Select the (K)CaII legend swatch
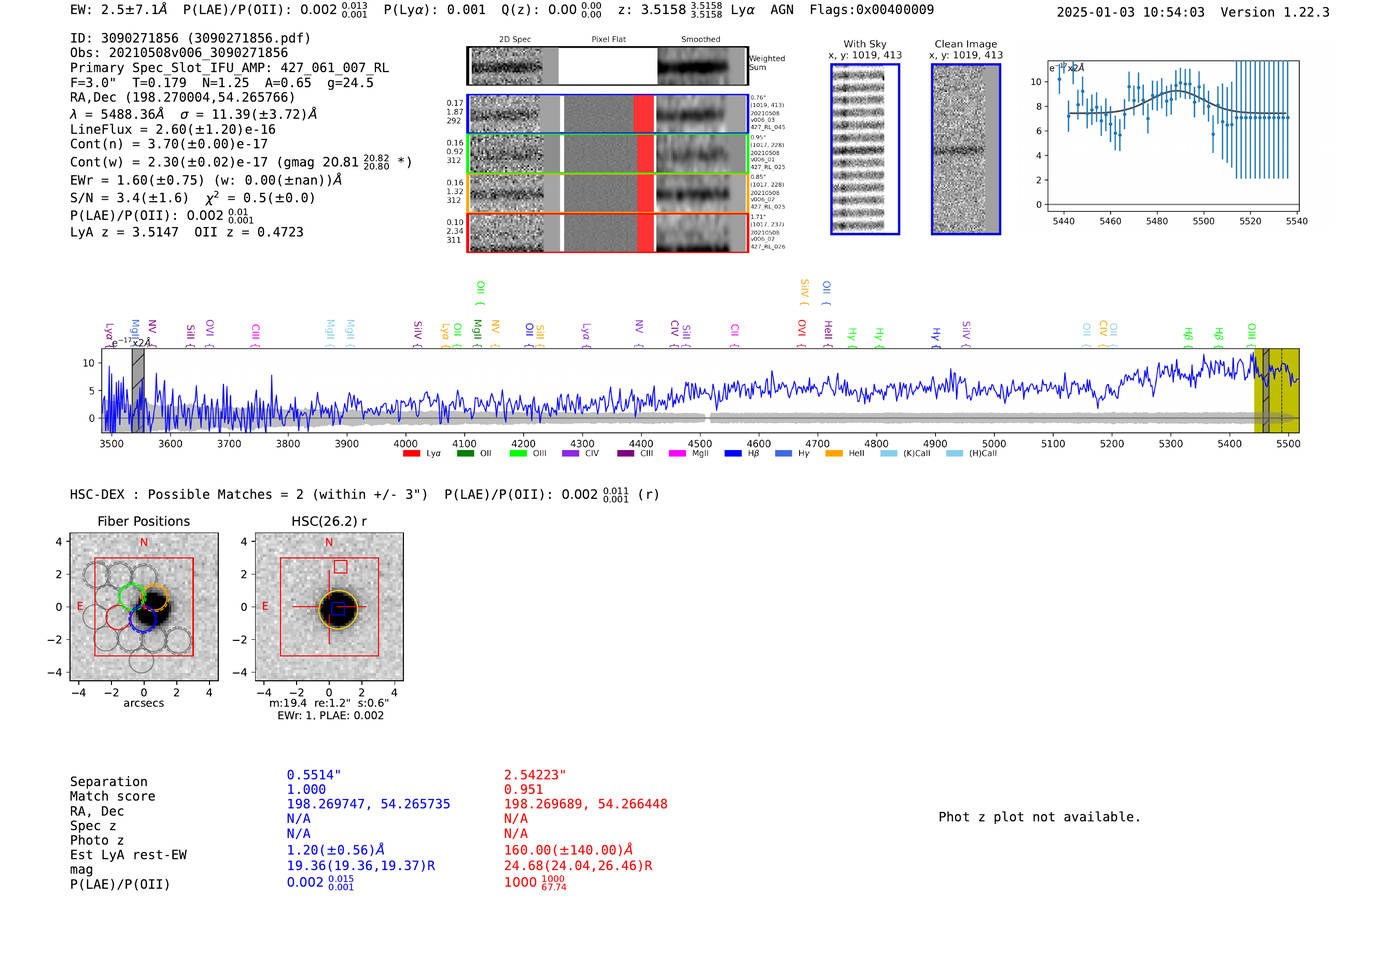The image size is (1400, 953). coord(888,454)
